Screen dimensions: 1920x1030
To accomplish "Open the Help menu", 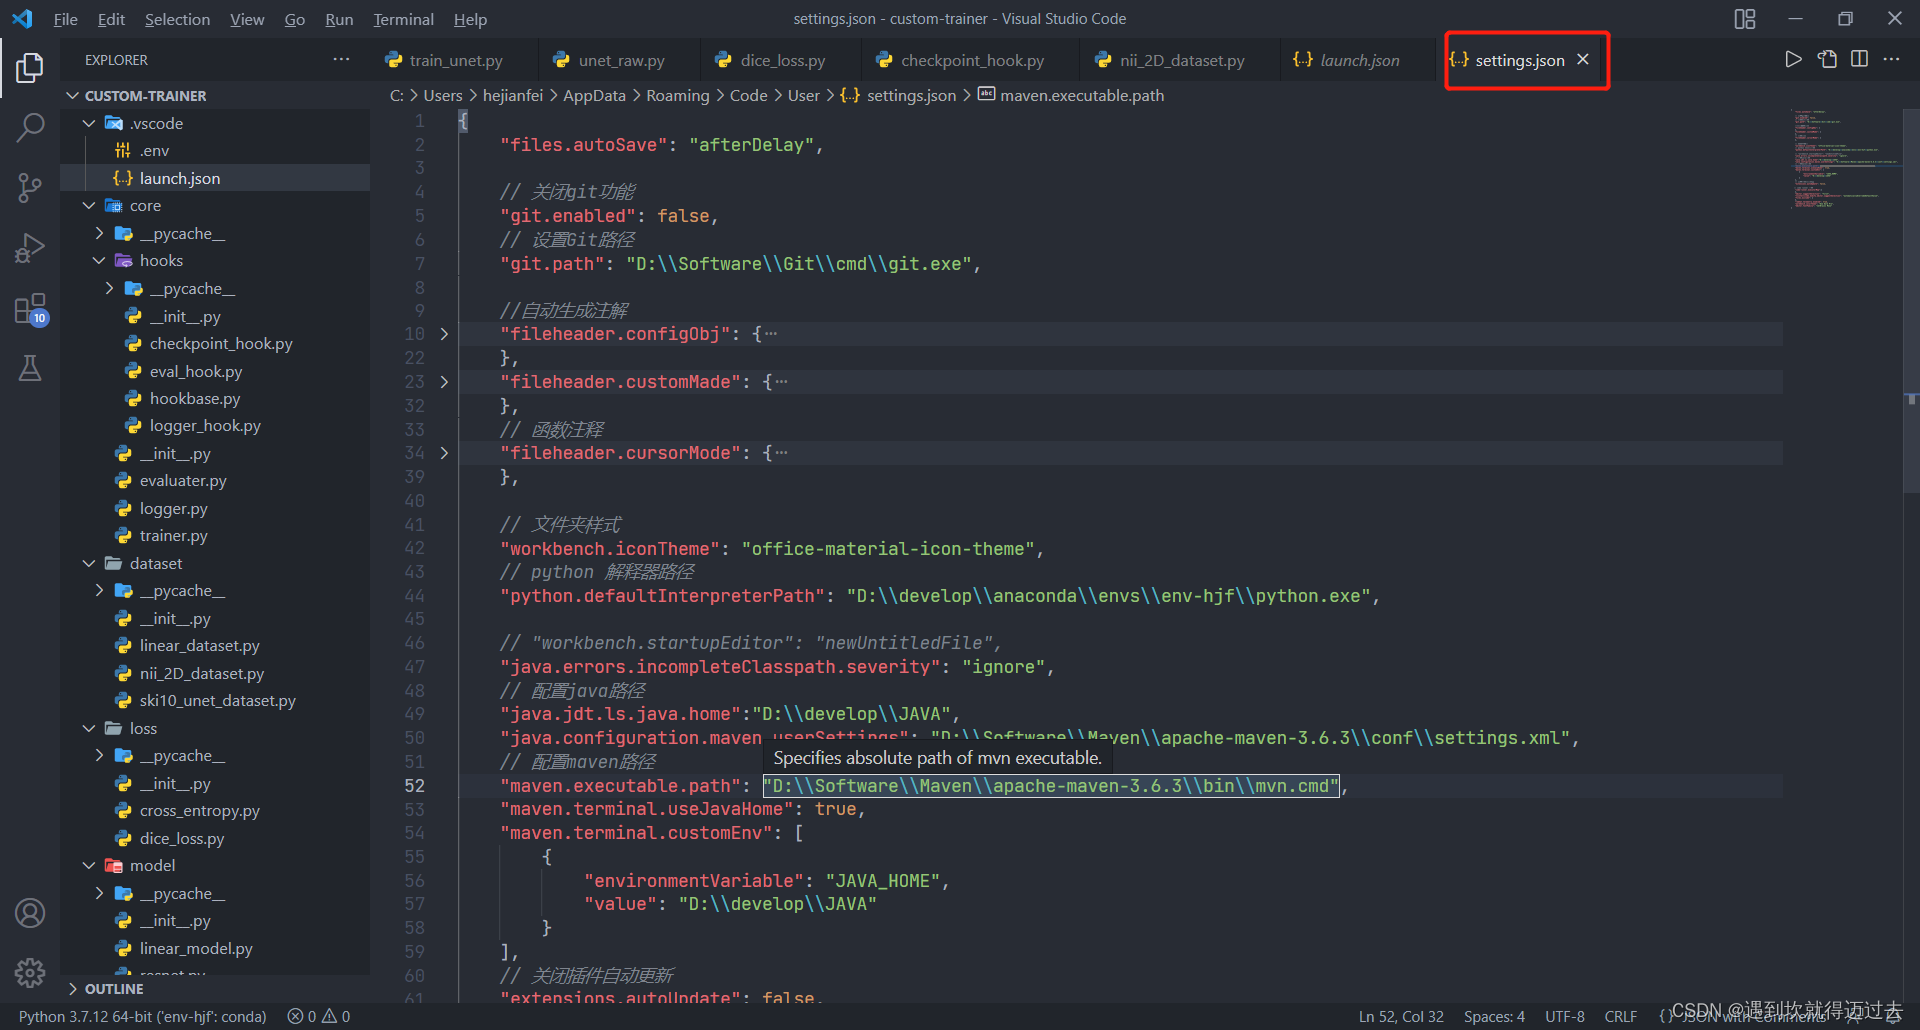I will 470,19.
